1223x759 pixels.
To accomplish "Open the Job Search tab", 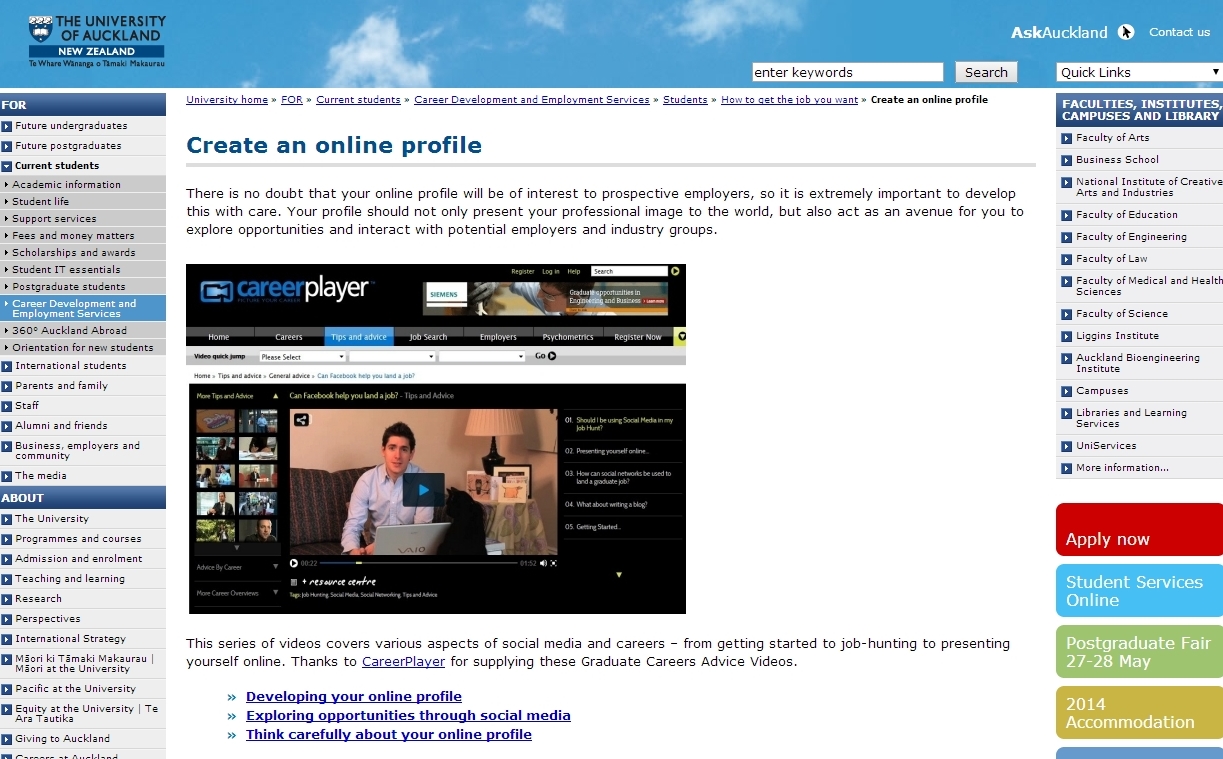I will (428, 337).
